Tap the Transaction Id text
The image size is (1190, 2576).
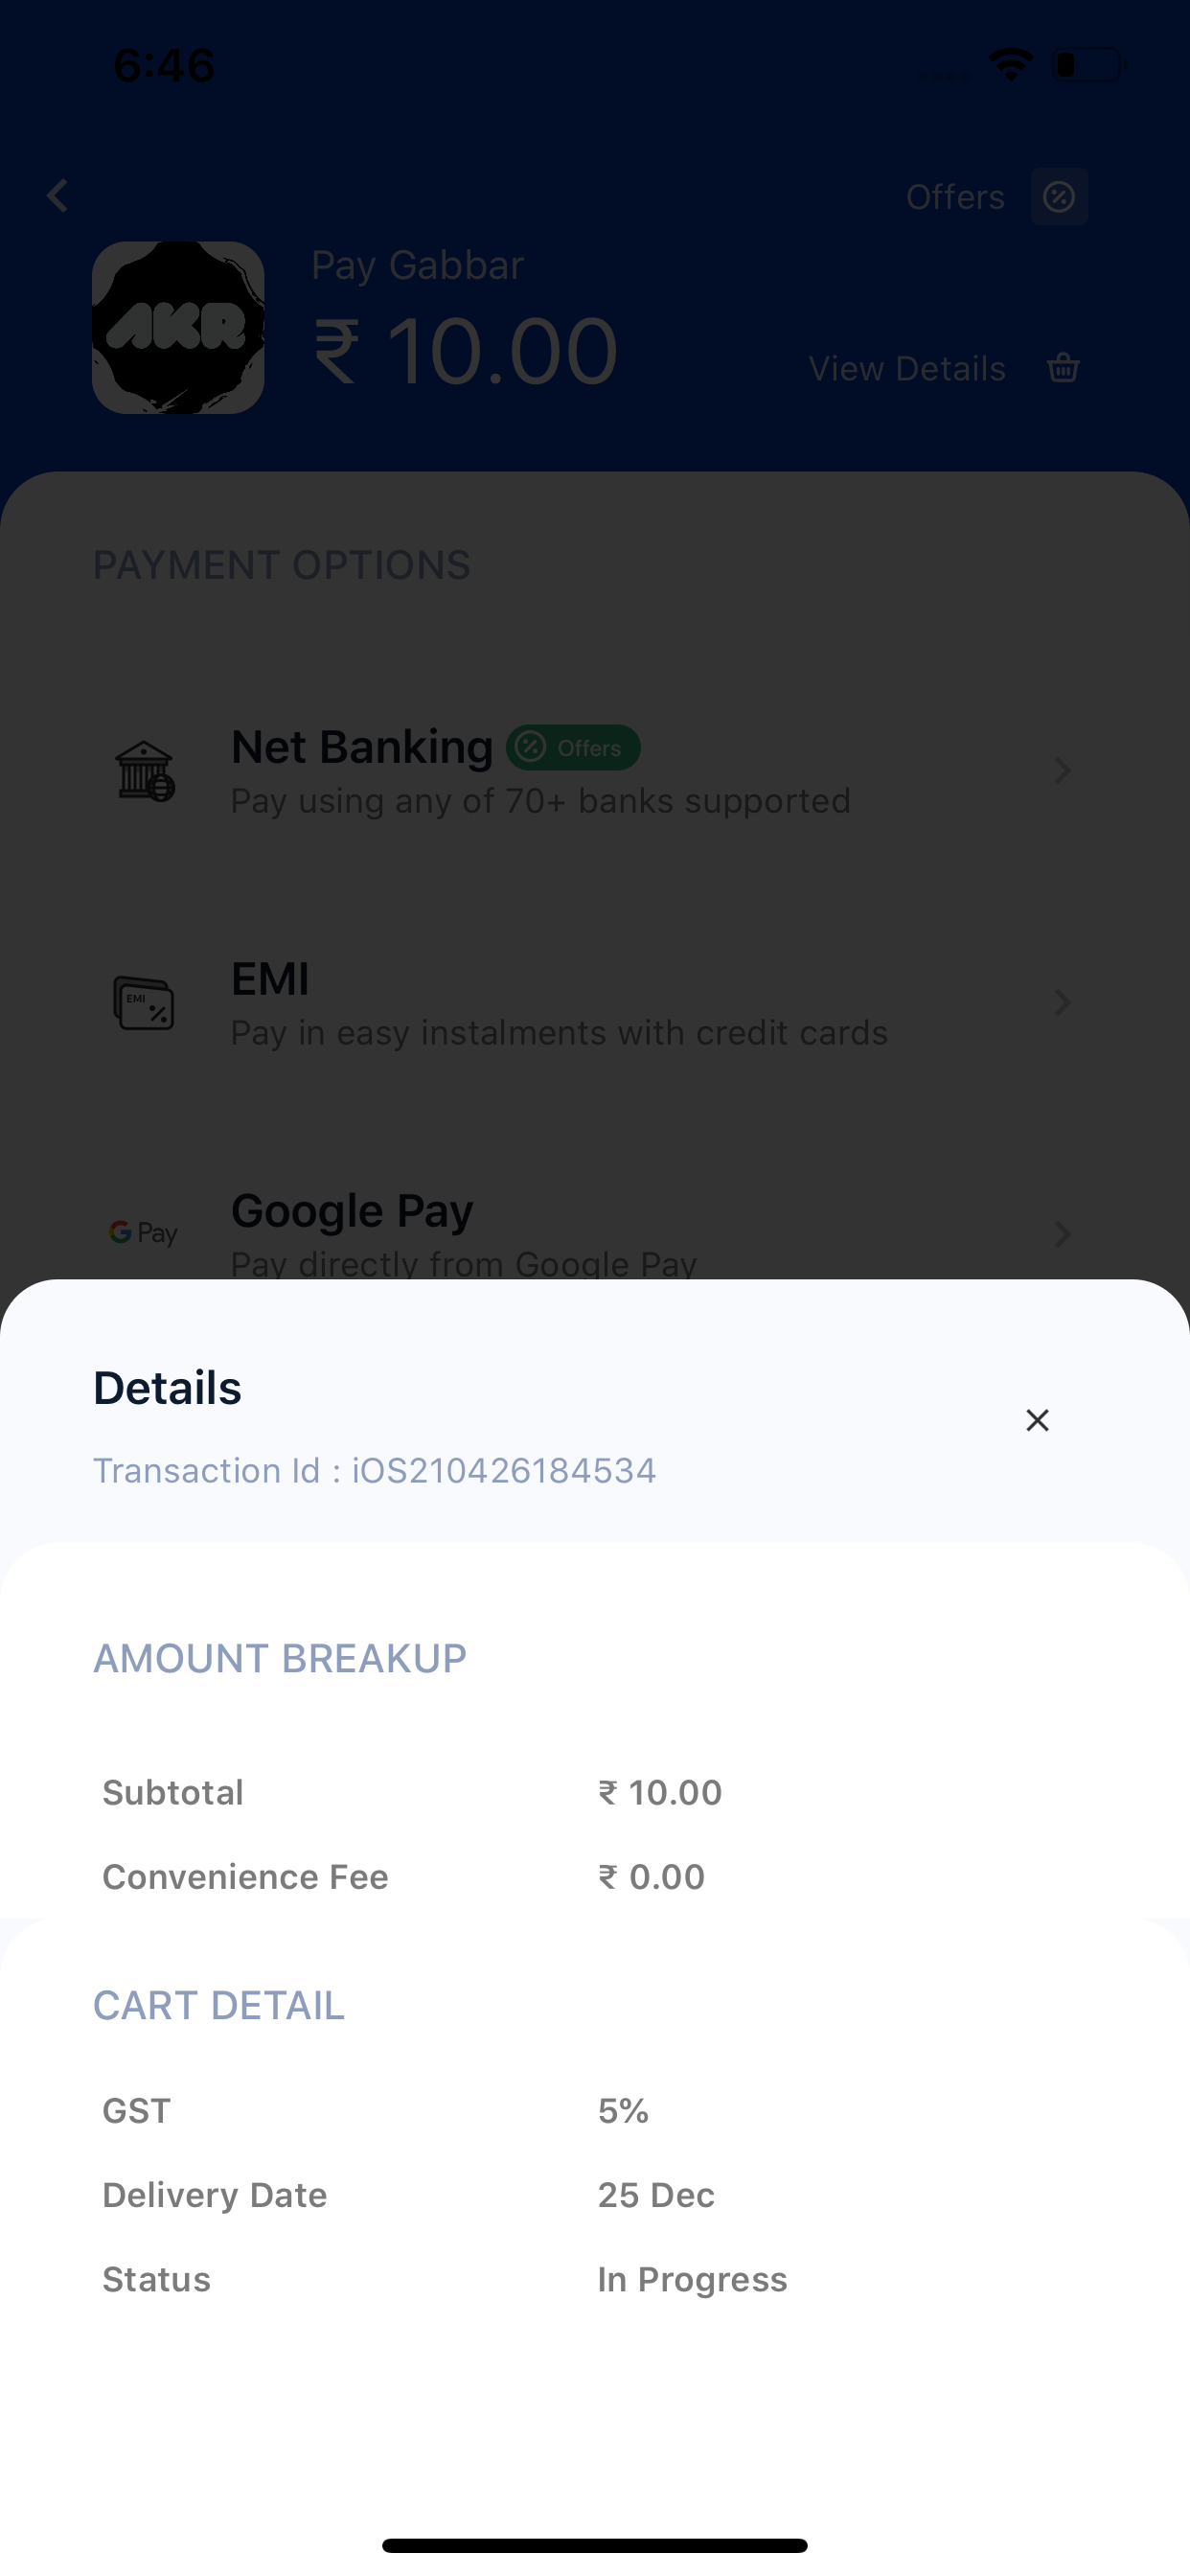point(375,1471)
